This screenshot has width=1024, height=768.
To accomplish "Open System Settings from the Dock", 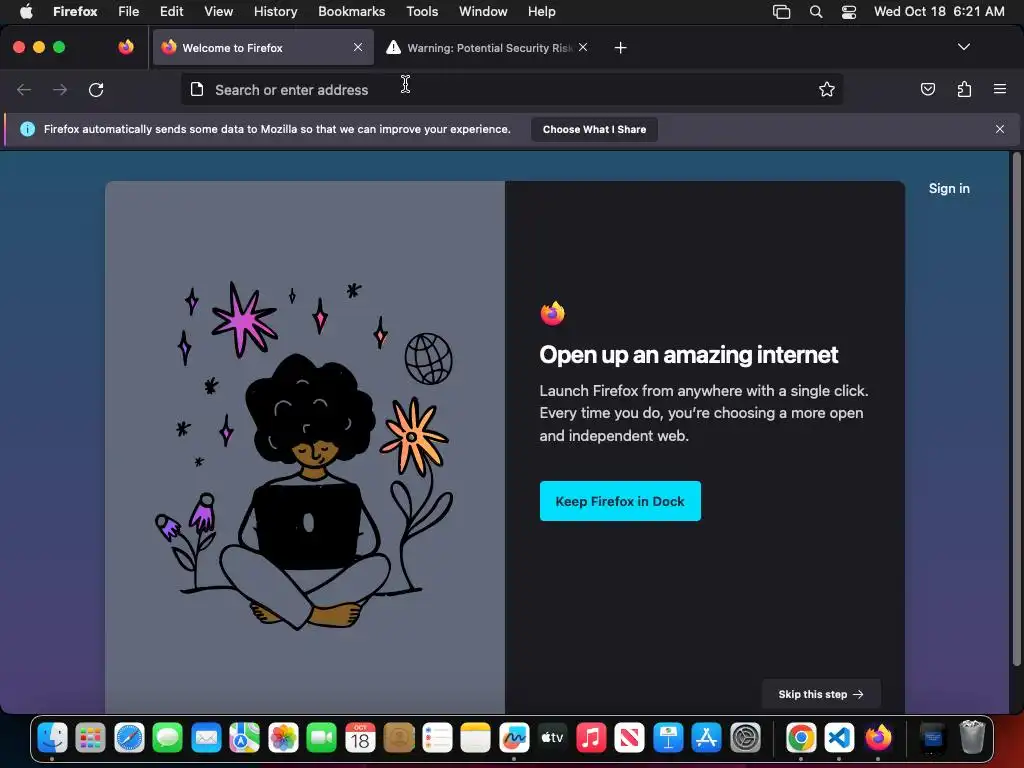I will click(x=745, y=738).
